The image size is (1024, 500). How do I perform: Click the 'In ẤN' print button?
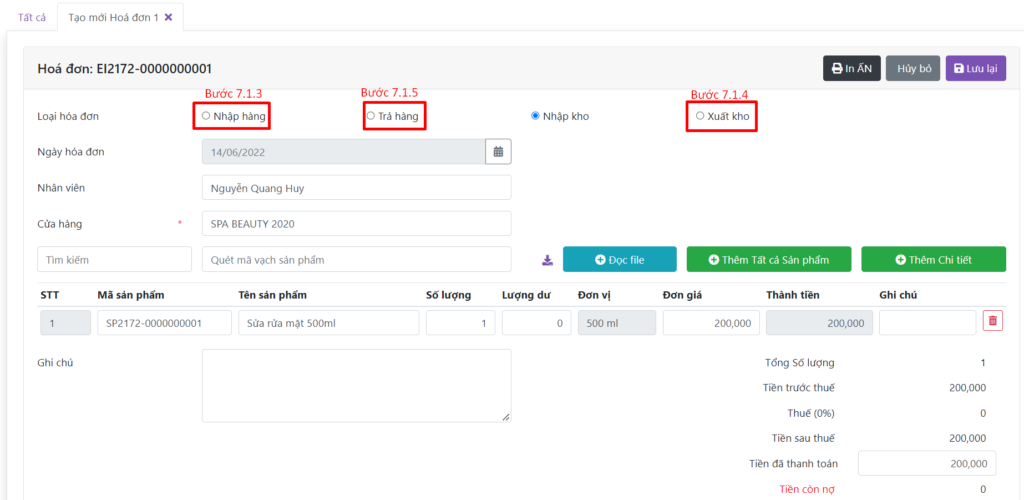click(x=851, y=68)
